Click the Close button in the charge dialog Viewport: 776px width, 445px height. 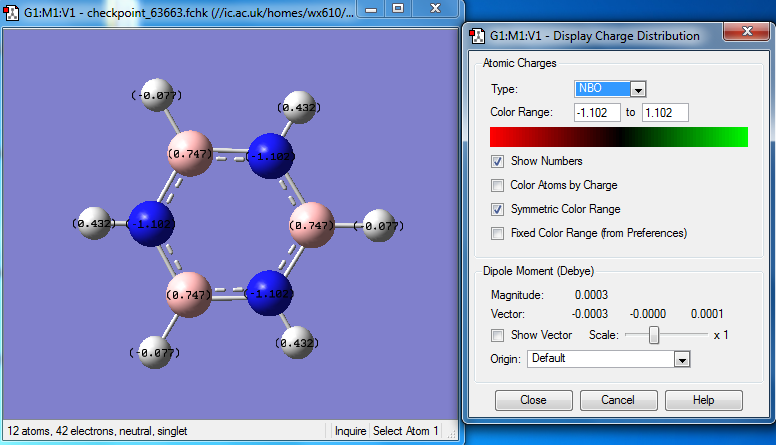click(x=534, y=400)
